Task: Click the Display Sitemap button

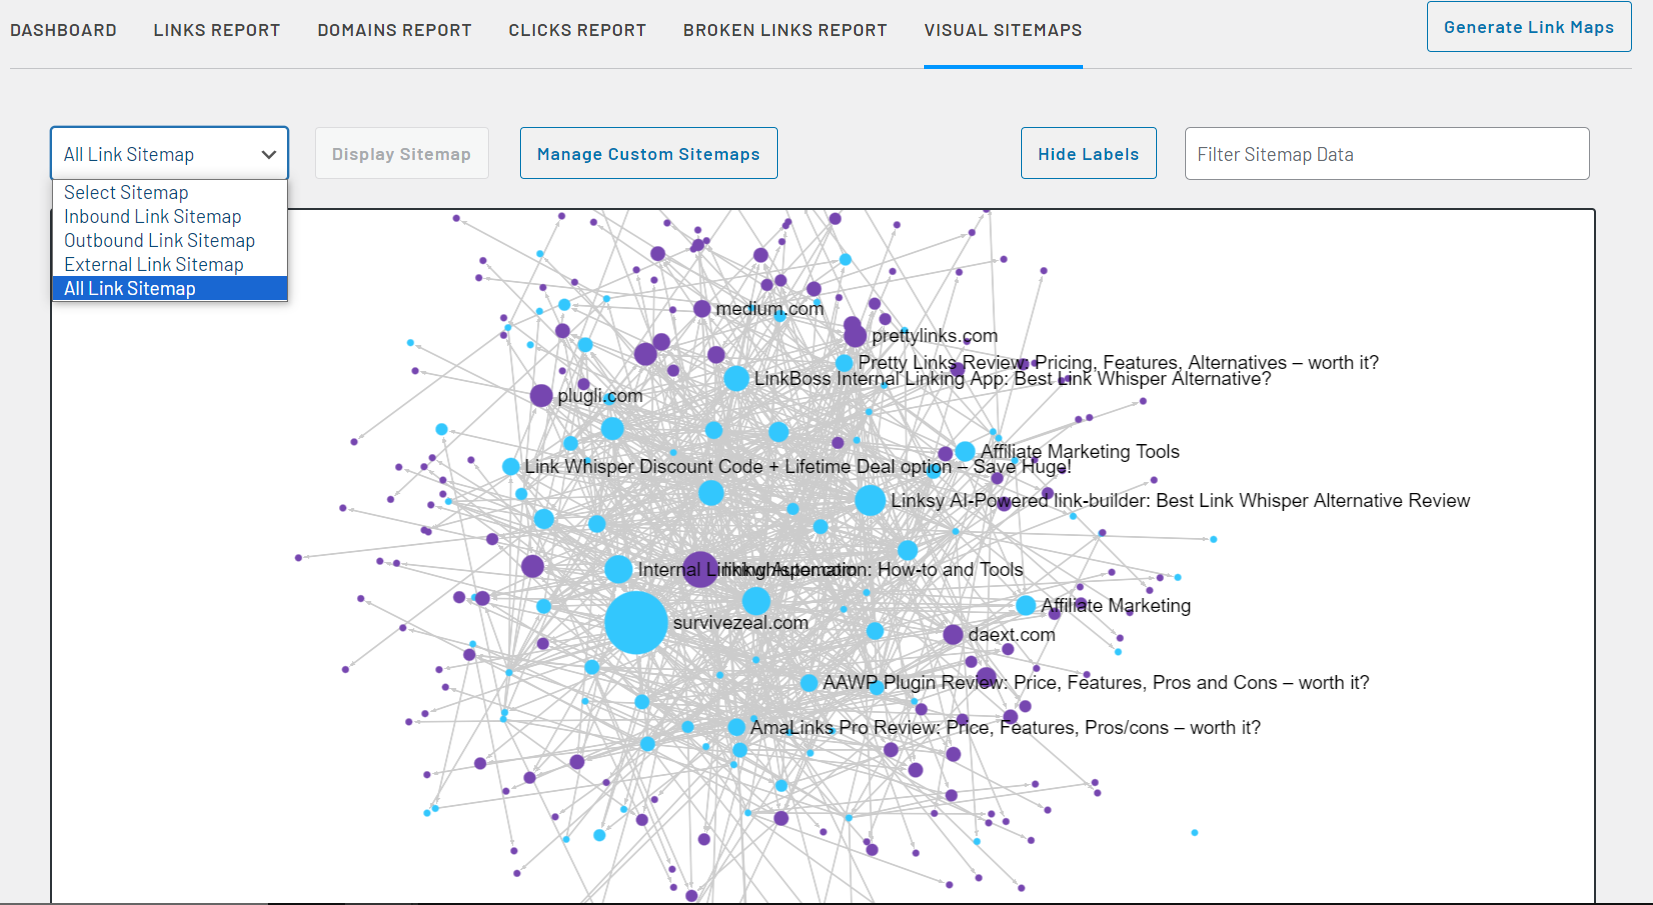Action: [401, 153]
